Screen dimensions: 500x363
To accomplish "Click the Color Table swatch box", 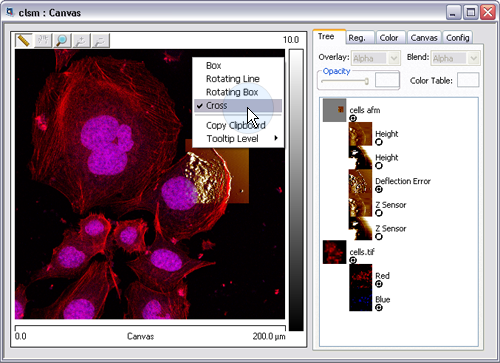I will coord(468,80).
